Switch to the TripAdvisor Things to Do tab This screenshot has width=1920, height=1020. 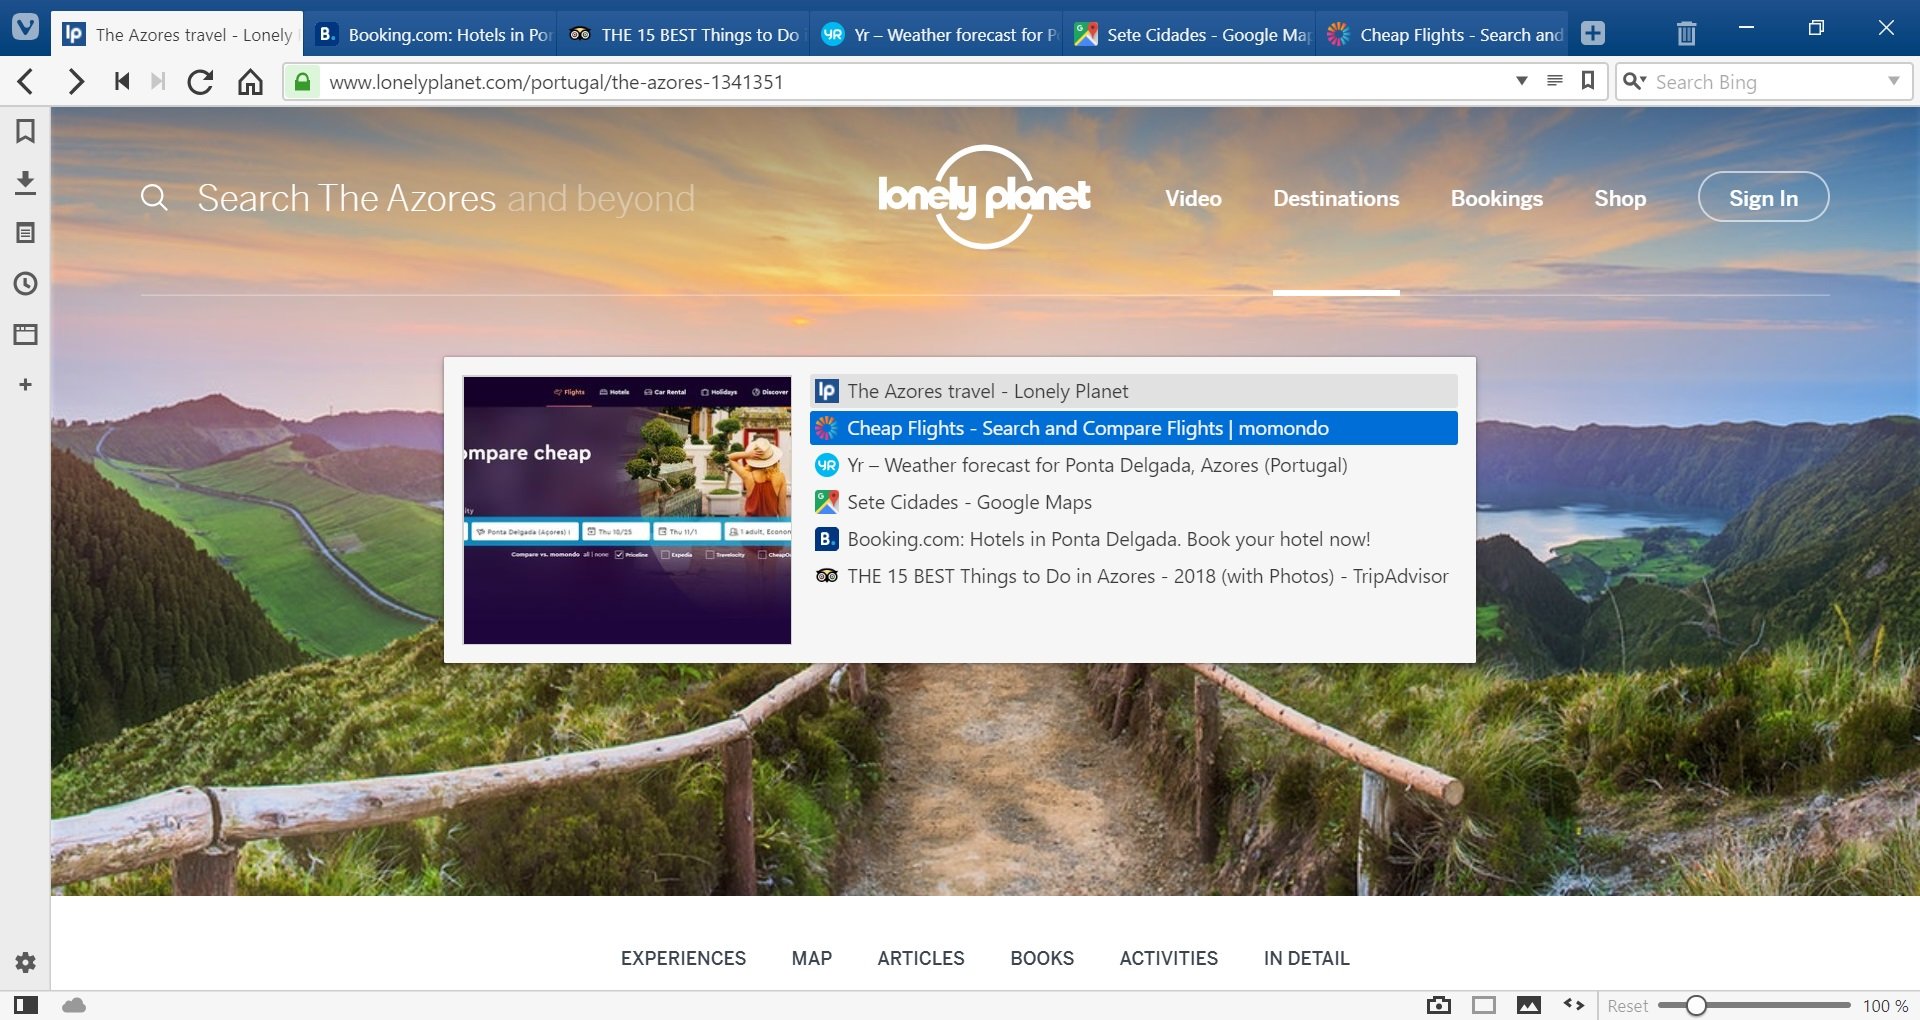(684, 34)
